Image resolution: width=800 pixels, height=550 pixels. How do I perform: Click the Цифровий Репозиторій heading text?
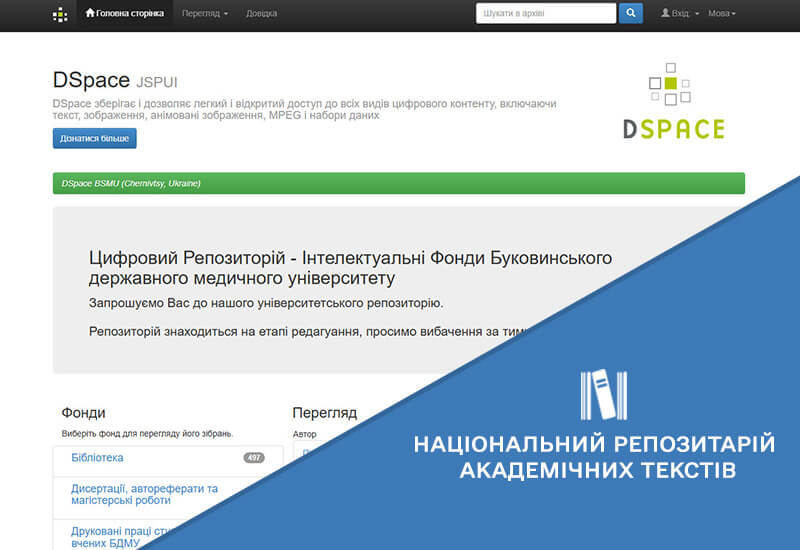(x=350, y=268)
